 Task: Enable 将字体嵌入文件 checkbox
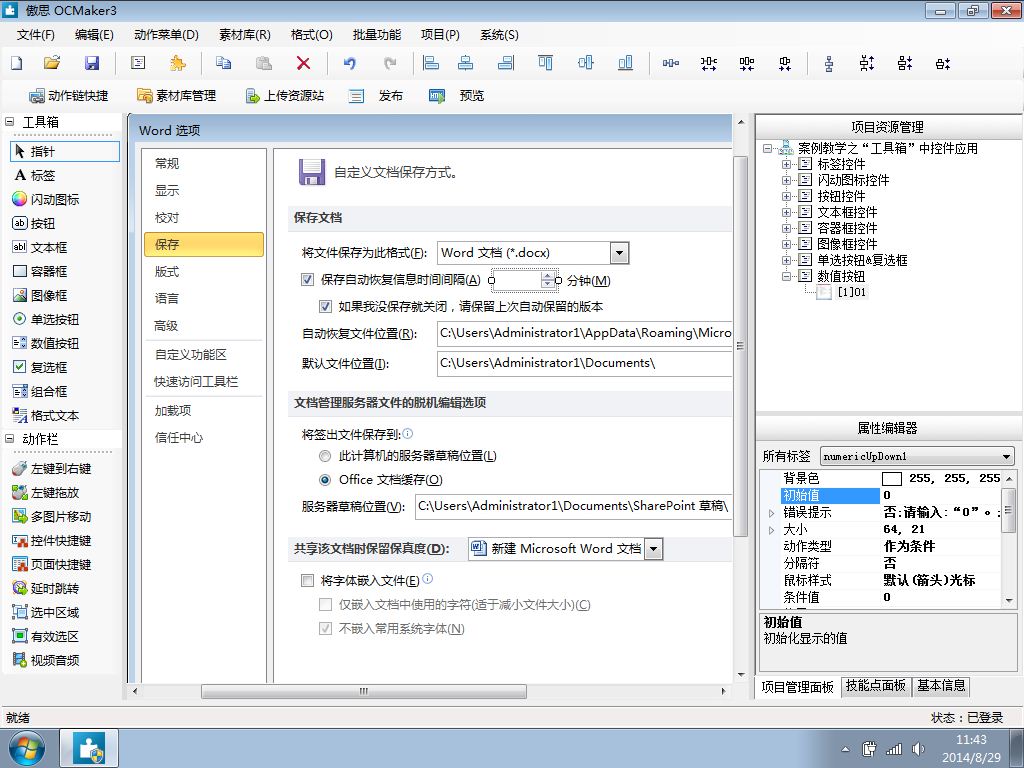[x=308, y=580]
